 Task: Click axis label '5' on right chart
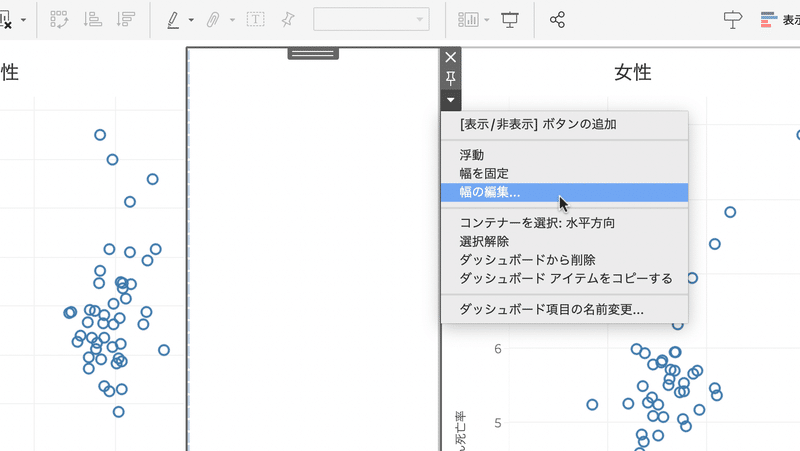coord(497,423)
